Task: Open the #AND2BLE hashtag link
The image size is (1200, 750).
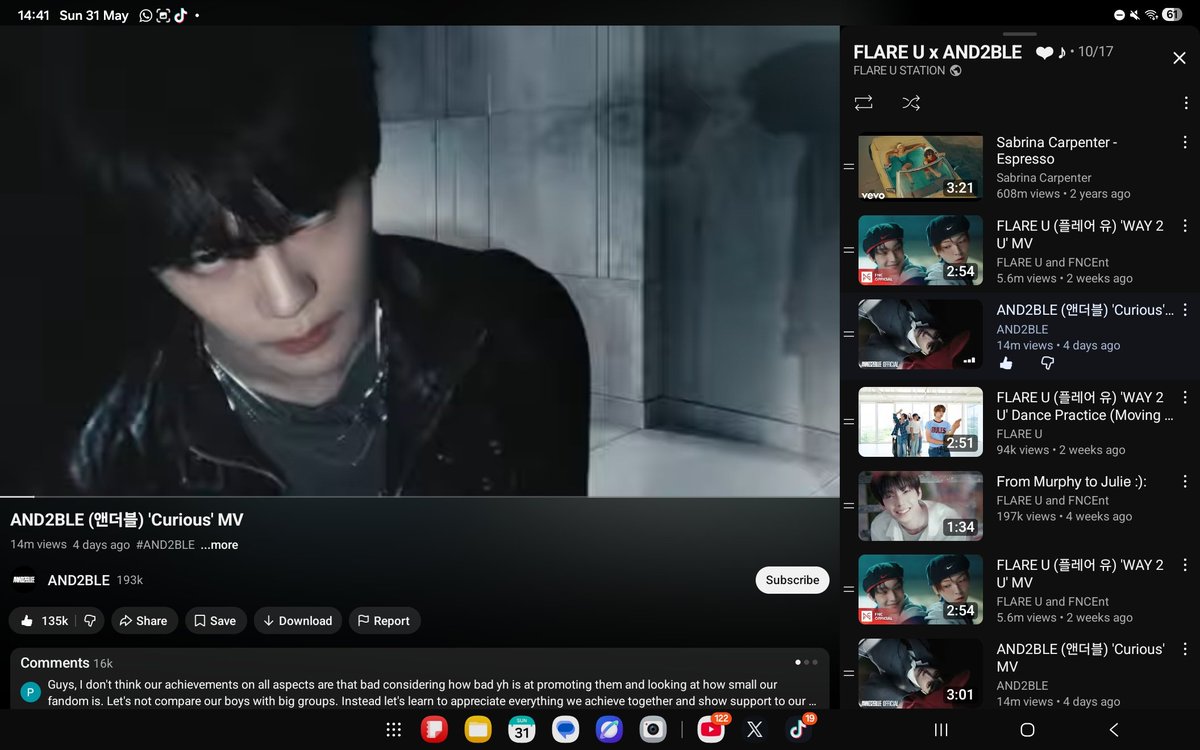Action: pos(165,545)
